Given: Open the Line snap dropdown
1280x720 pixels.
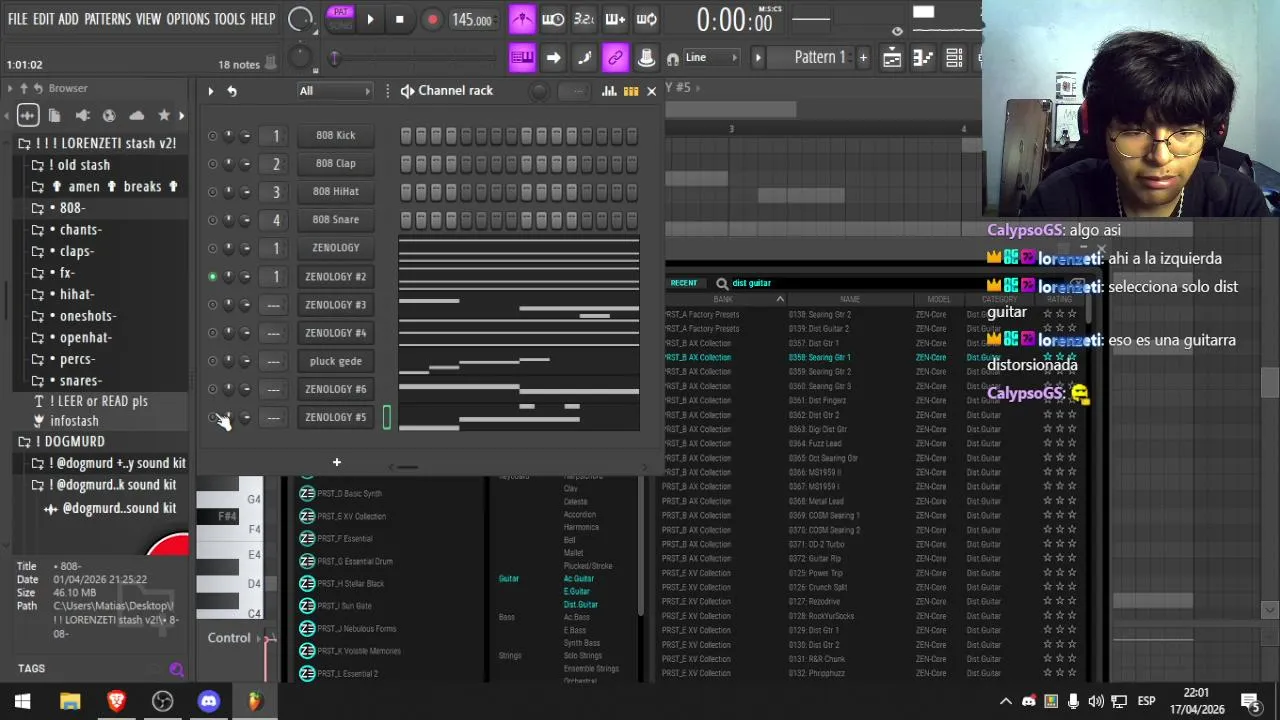Looking at the screenshot, I should [x=712, y=58].
